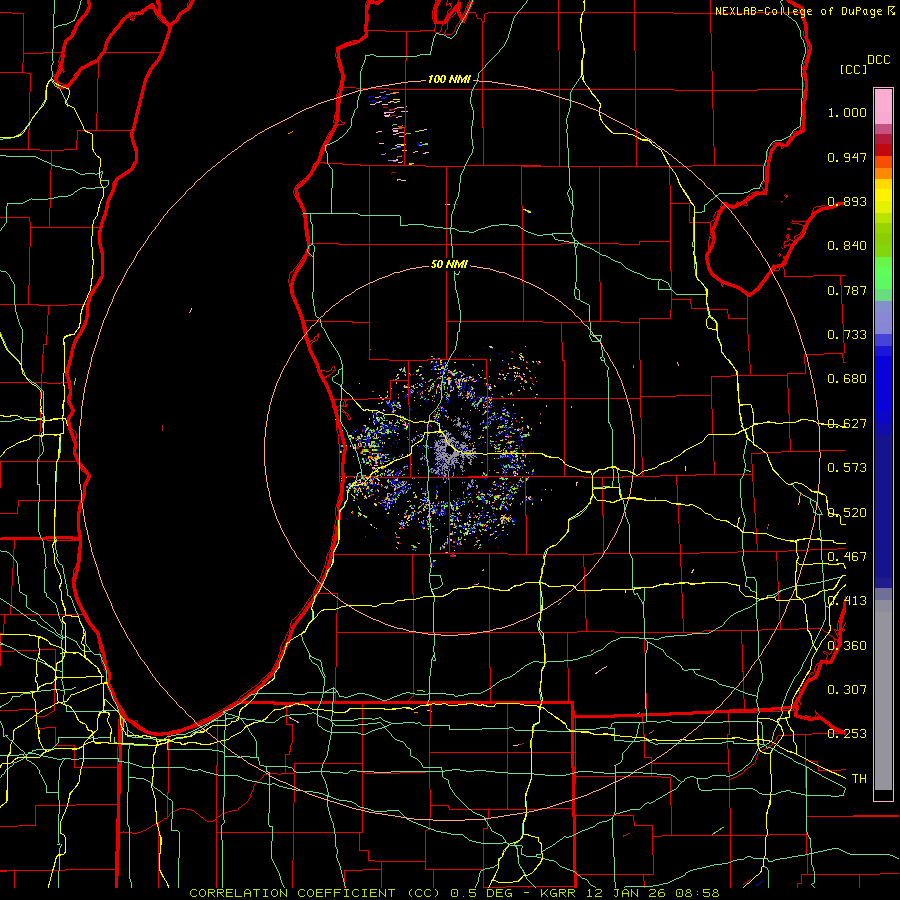Click the DCC label above the color scale
The height and width of the screenshot is (900, 900).
879,60
